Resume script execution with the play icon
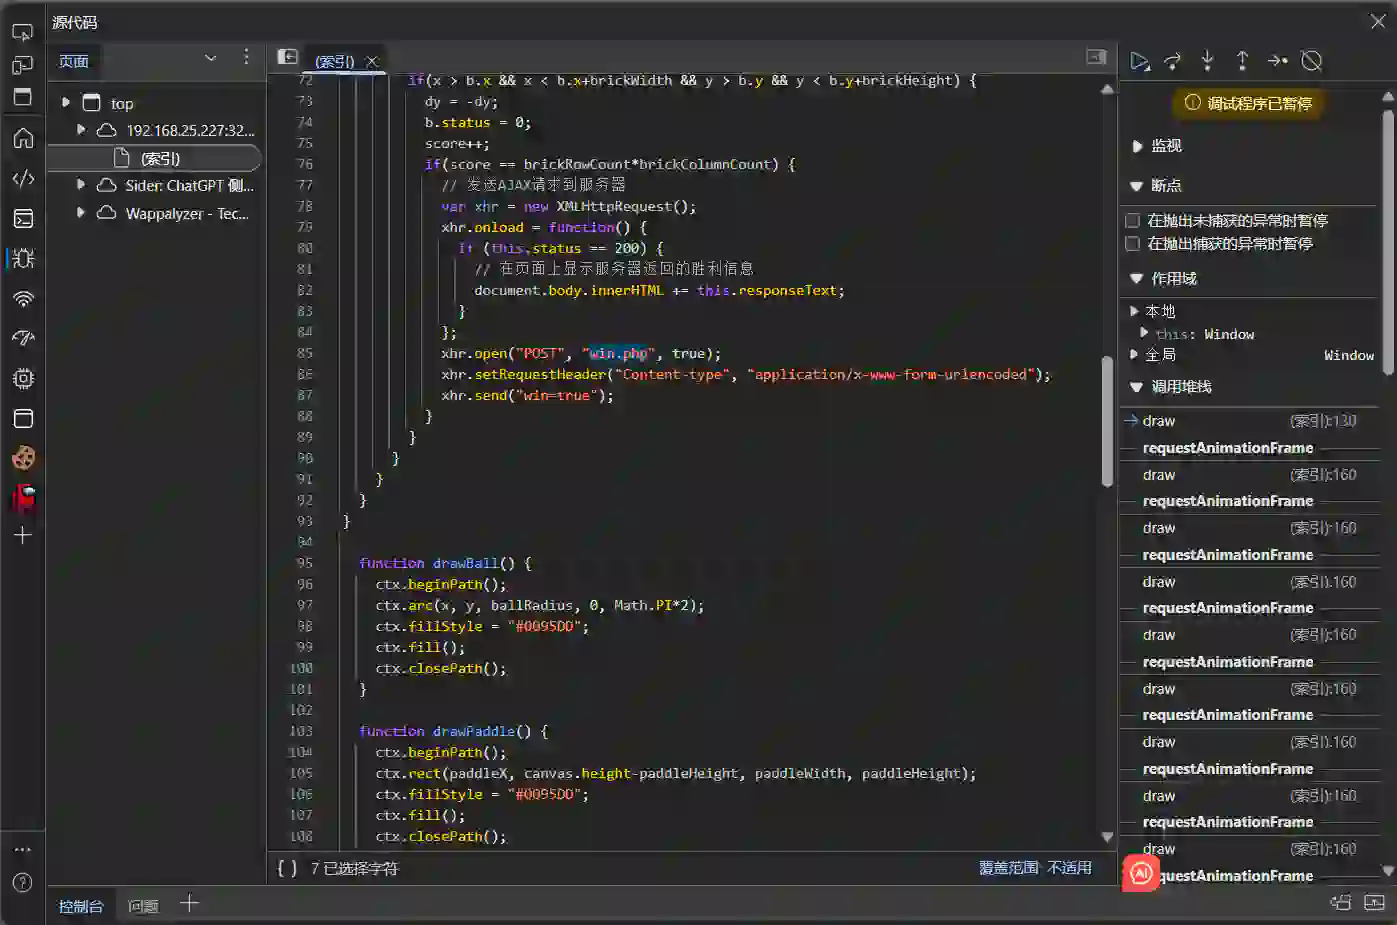Viewport: 1397px width, 925px height. point(1139,62)
